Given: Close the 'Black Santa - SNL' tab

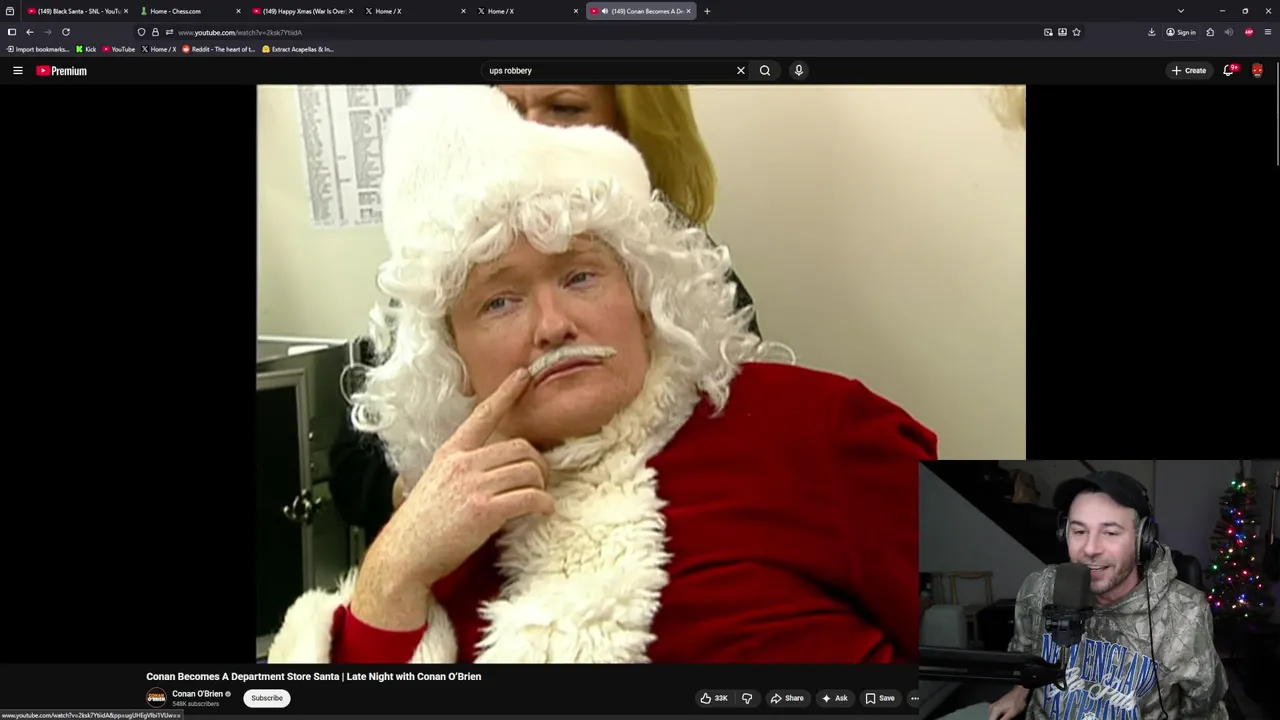Looking at the screenshot, I should 126,11.
